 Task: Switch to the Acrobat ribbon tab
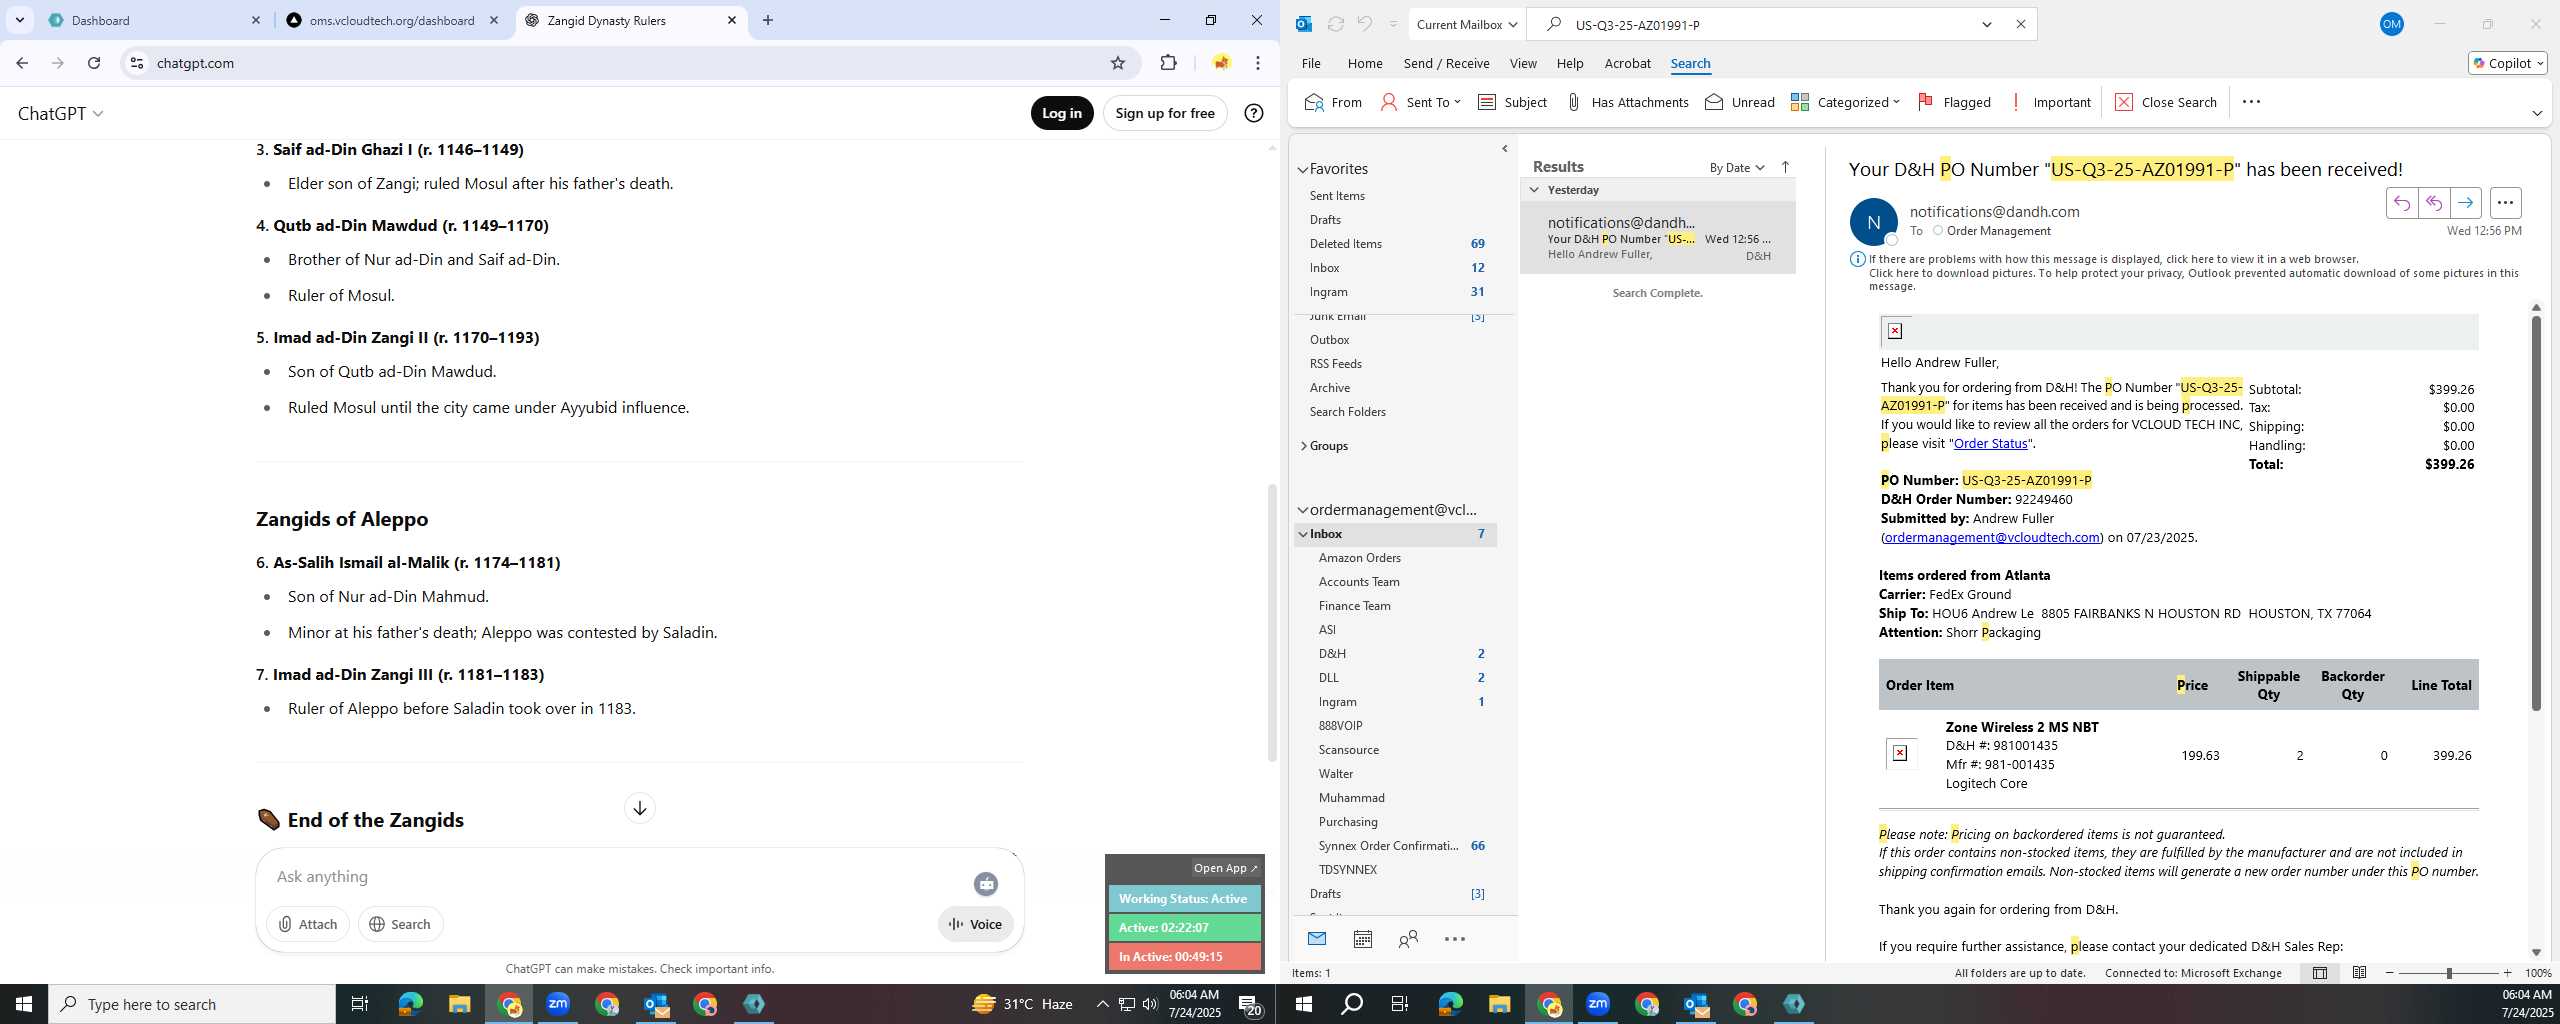[x=1627, y=63]
